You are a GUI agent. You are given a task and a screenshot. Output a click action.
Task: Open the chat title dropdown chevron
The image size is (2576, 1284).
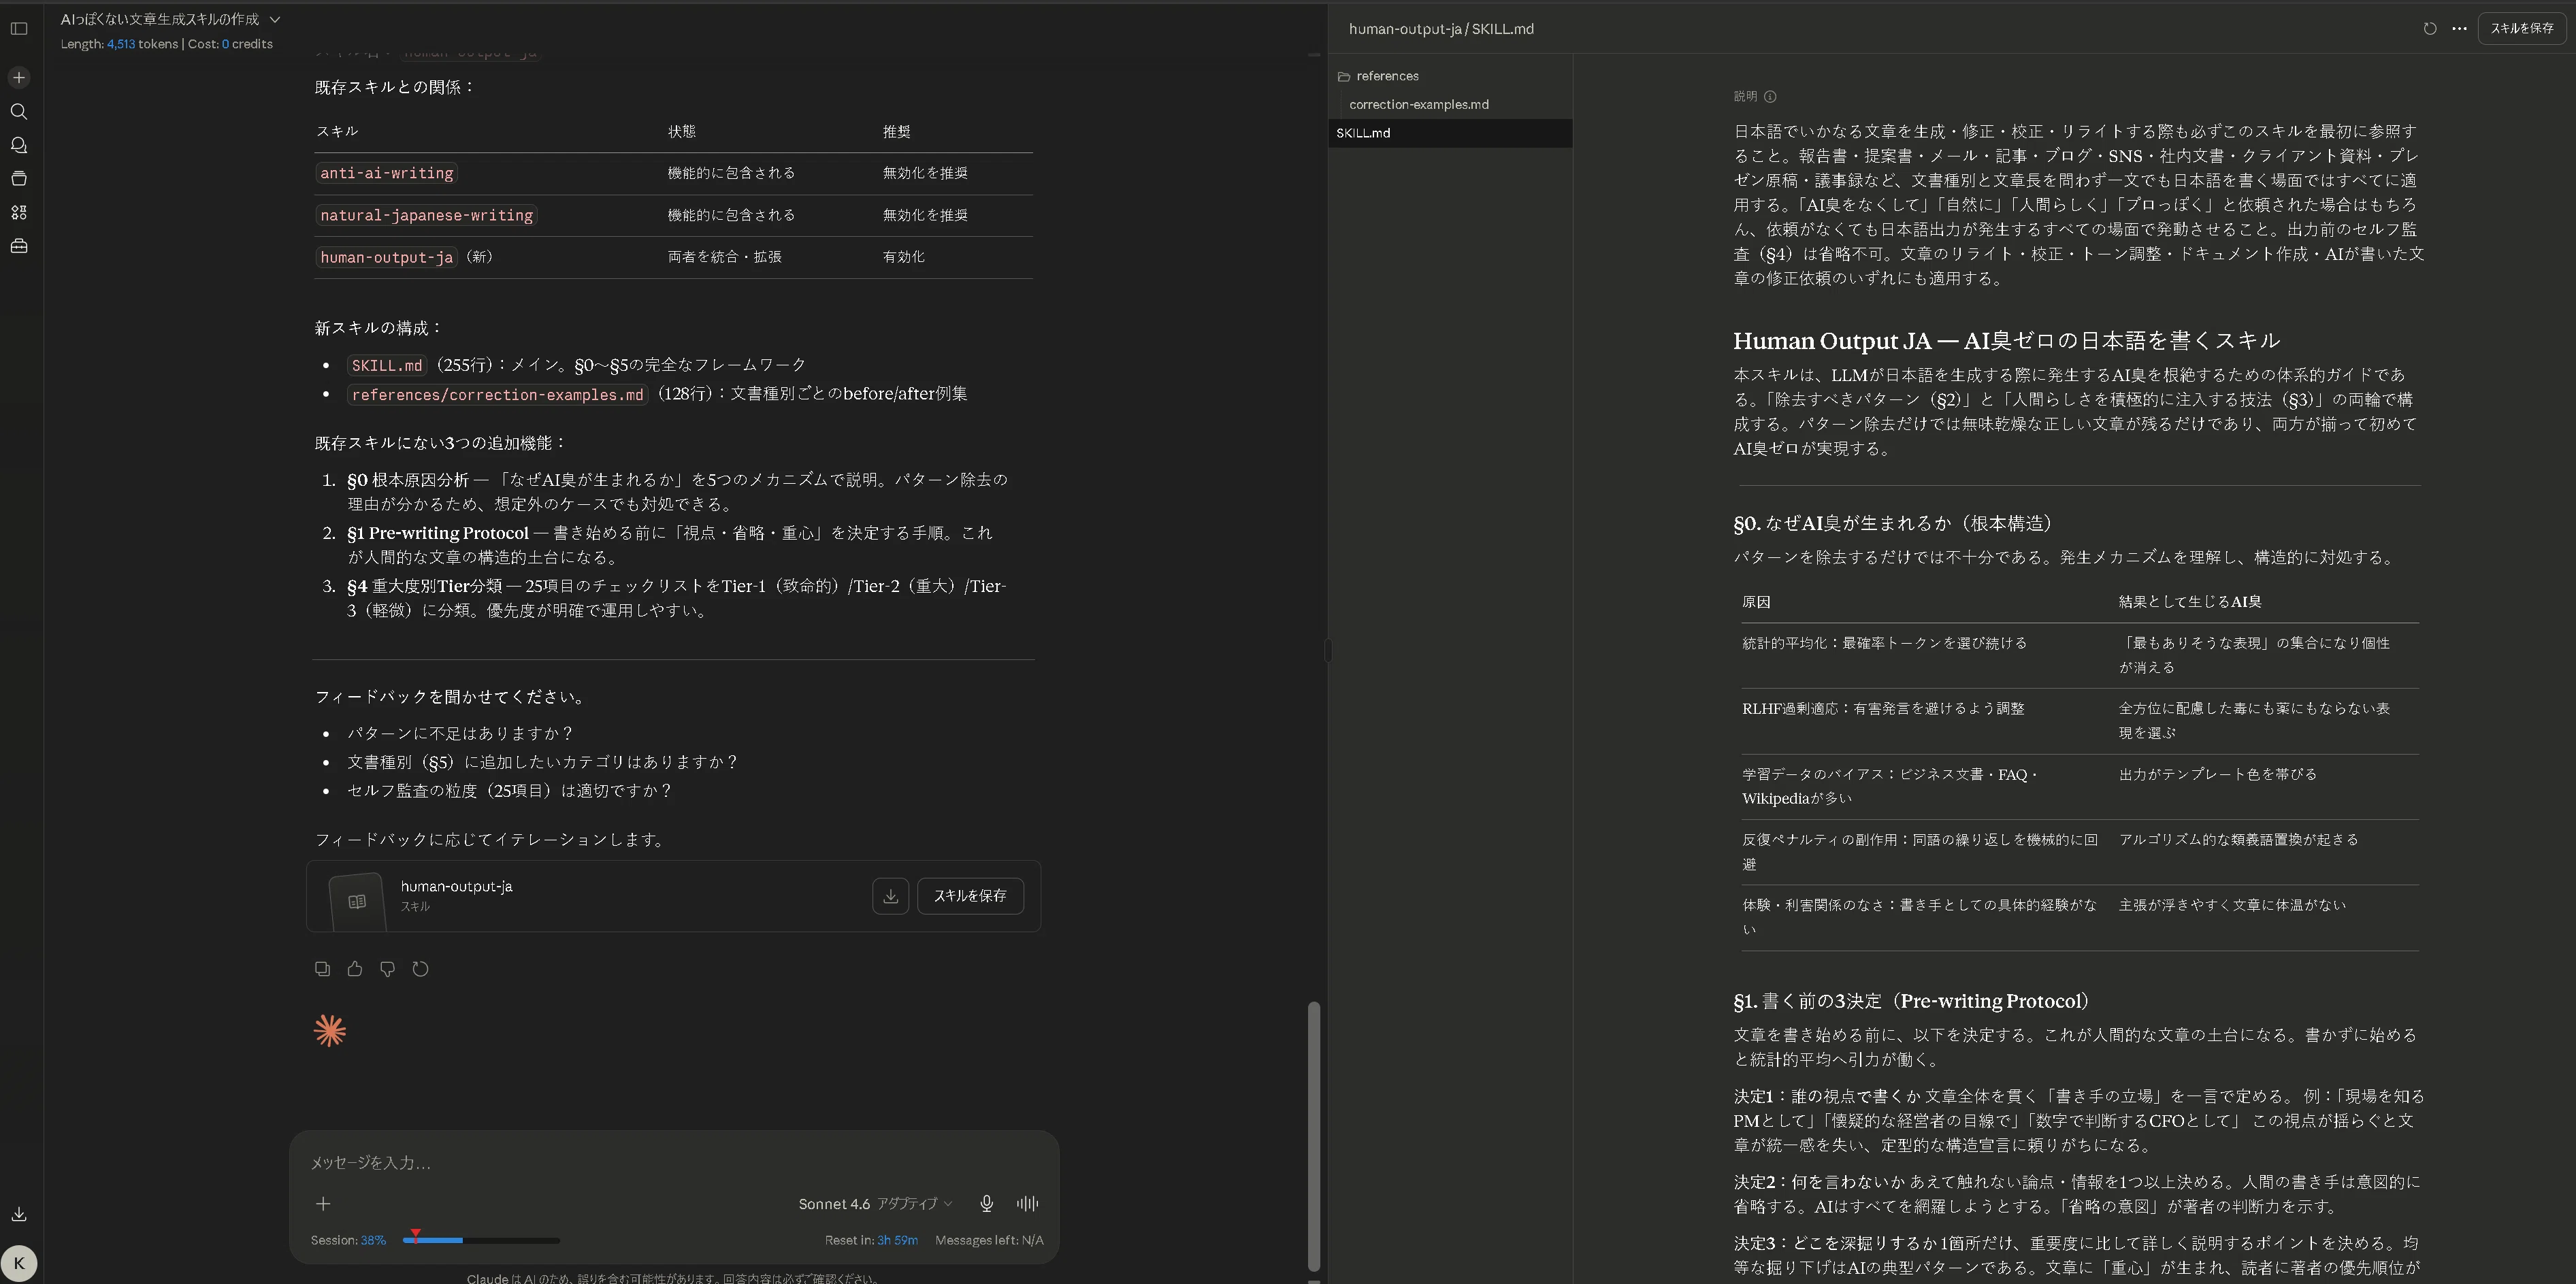275,19
